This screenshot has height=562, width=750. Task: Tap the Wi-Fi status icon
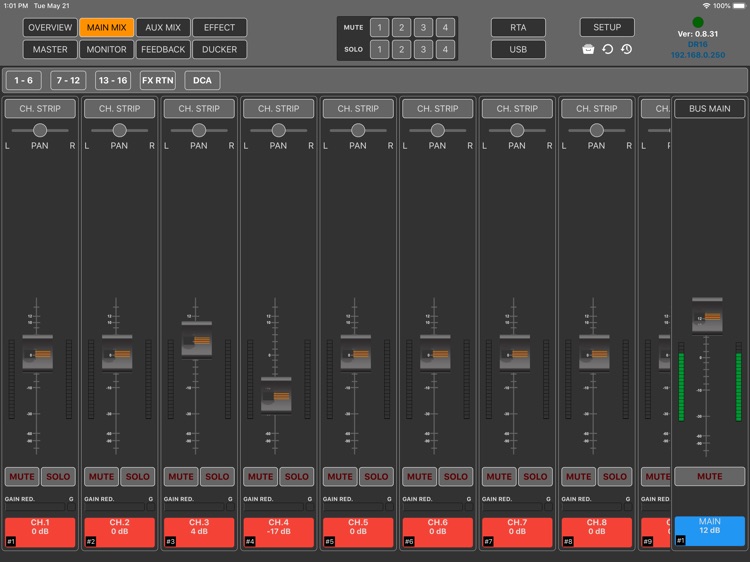[x=706, y=6]
